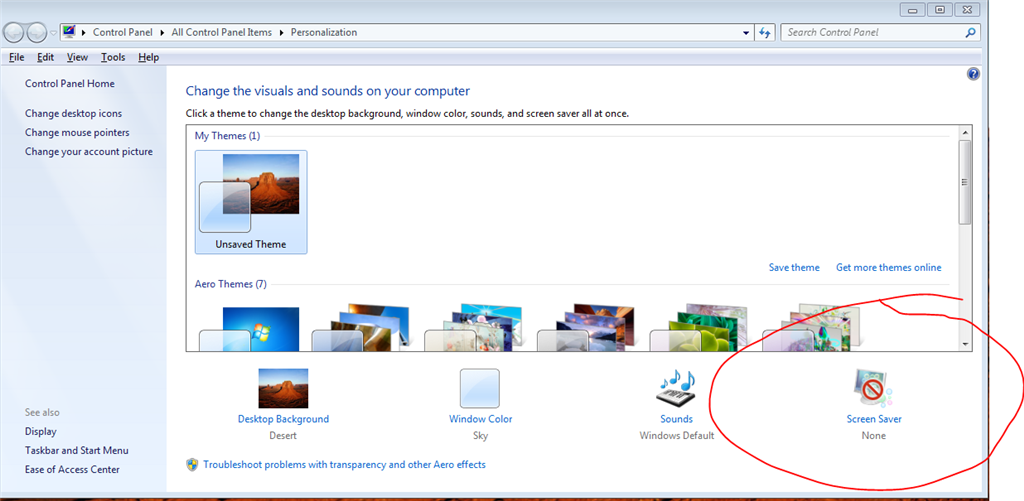The image size is (1024, 501).
Task: Open Display under See also
Action: pos(40,432)
